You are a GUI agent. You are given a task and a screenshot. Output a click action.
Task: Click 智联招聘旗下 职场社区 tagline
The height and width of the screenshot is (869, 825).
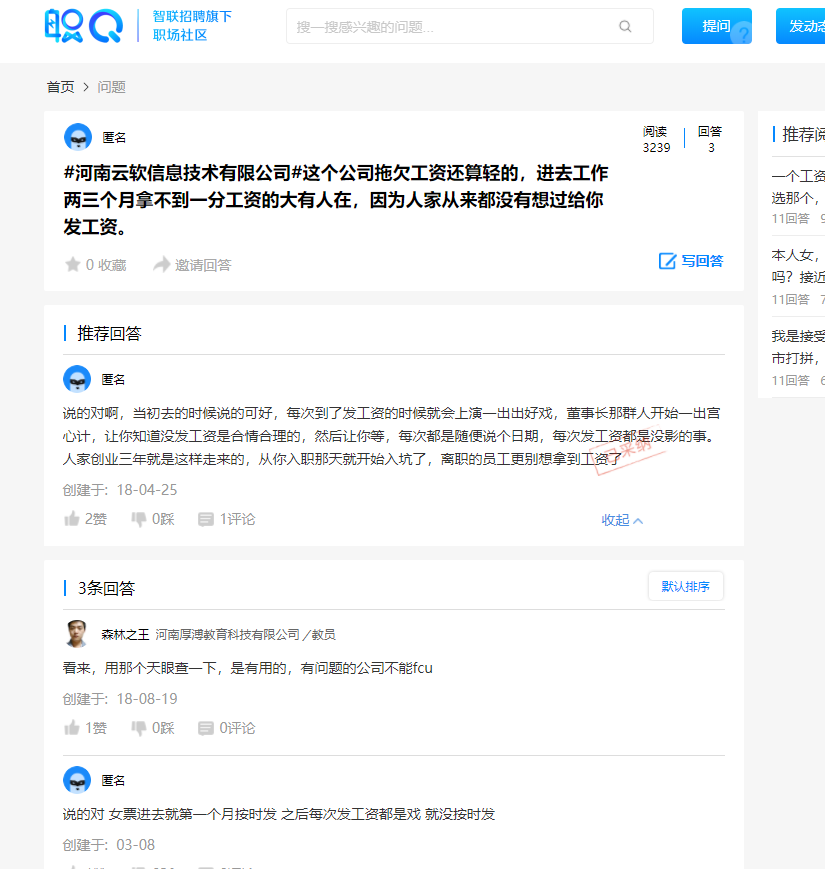click(x=192, y=25)
